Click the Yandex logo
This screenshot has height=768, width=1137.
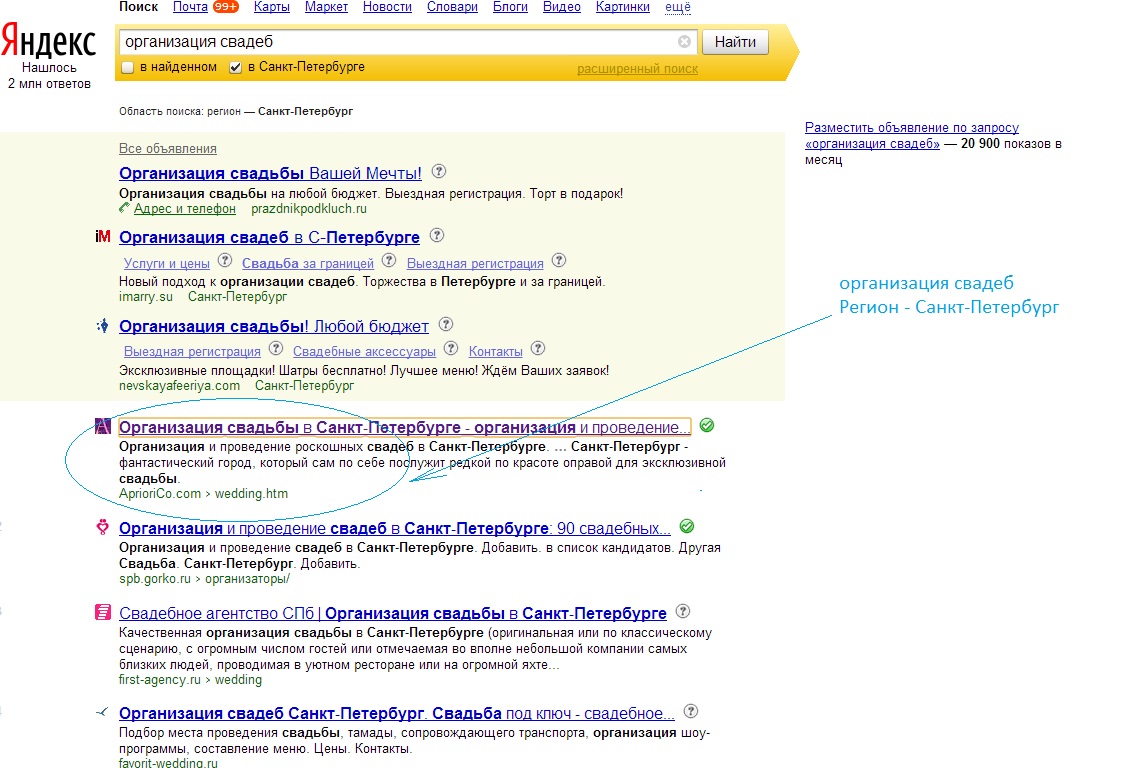click(49, 41)
